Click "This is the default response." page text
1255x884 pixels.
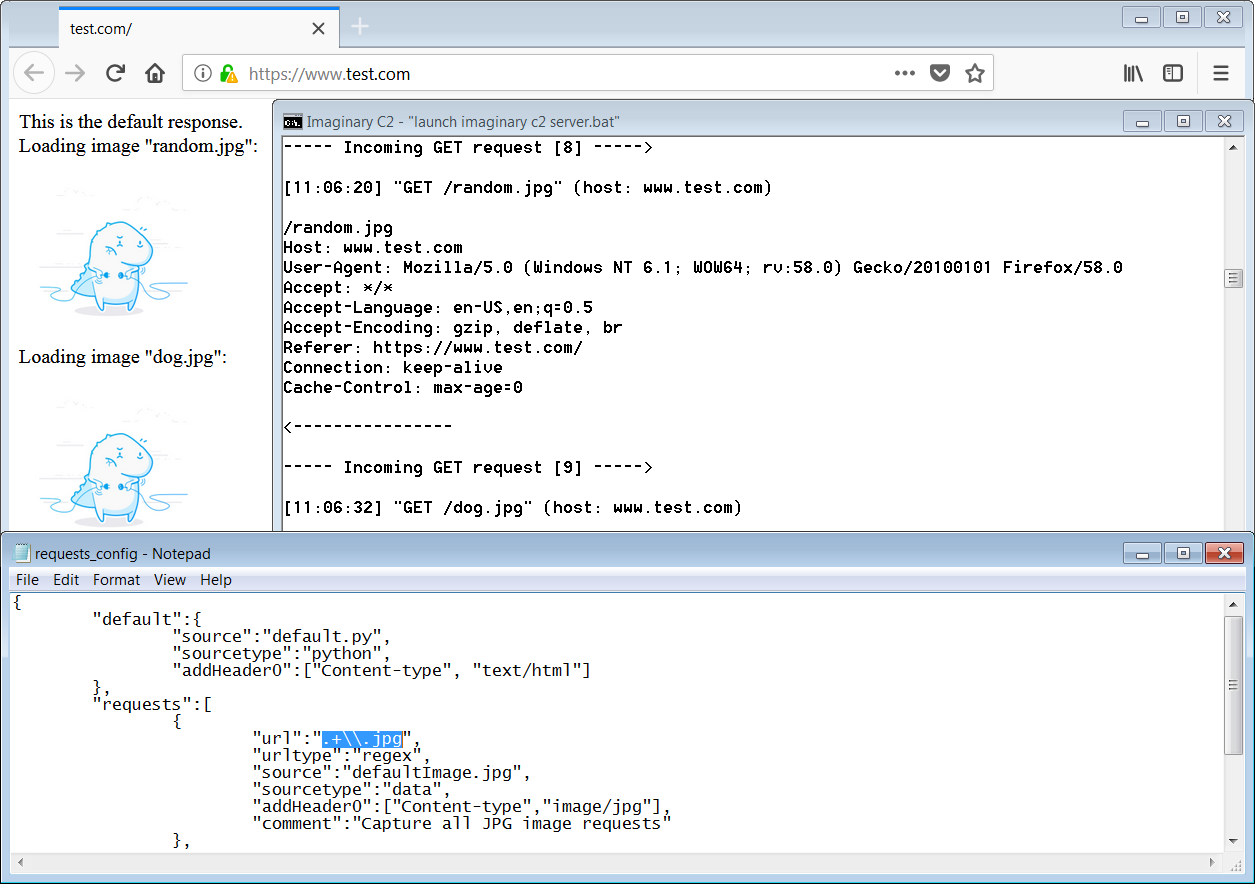pyautogui.click(x=131, y=122)
